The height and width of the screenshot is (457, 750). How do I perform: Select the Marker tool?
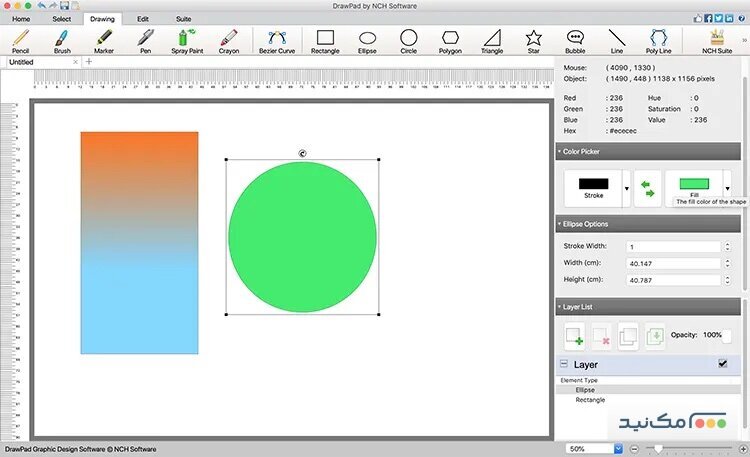coord(104,41)
